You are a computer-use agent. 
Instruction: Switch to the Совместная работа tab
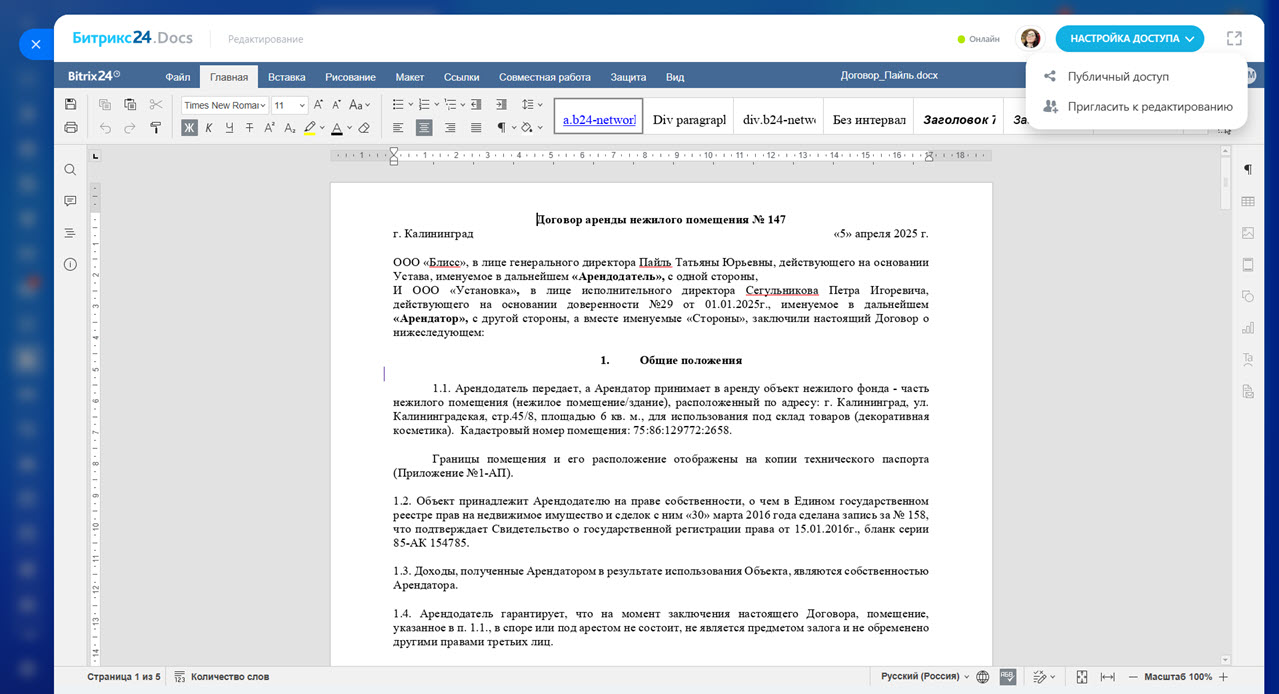pos(545,77)
